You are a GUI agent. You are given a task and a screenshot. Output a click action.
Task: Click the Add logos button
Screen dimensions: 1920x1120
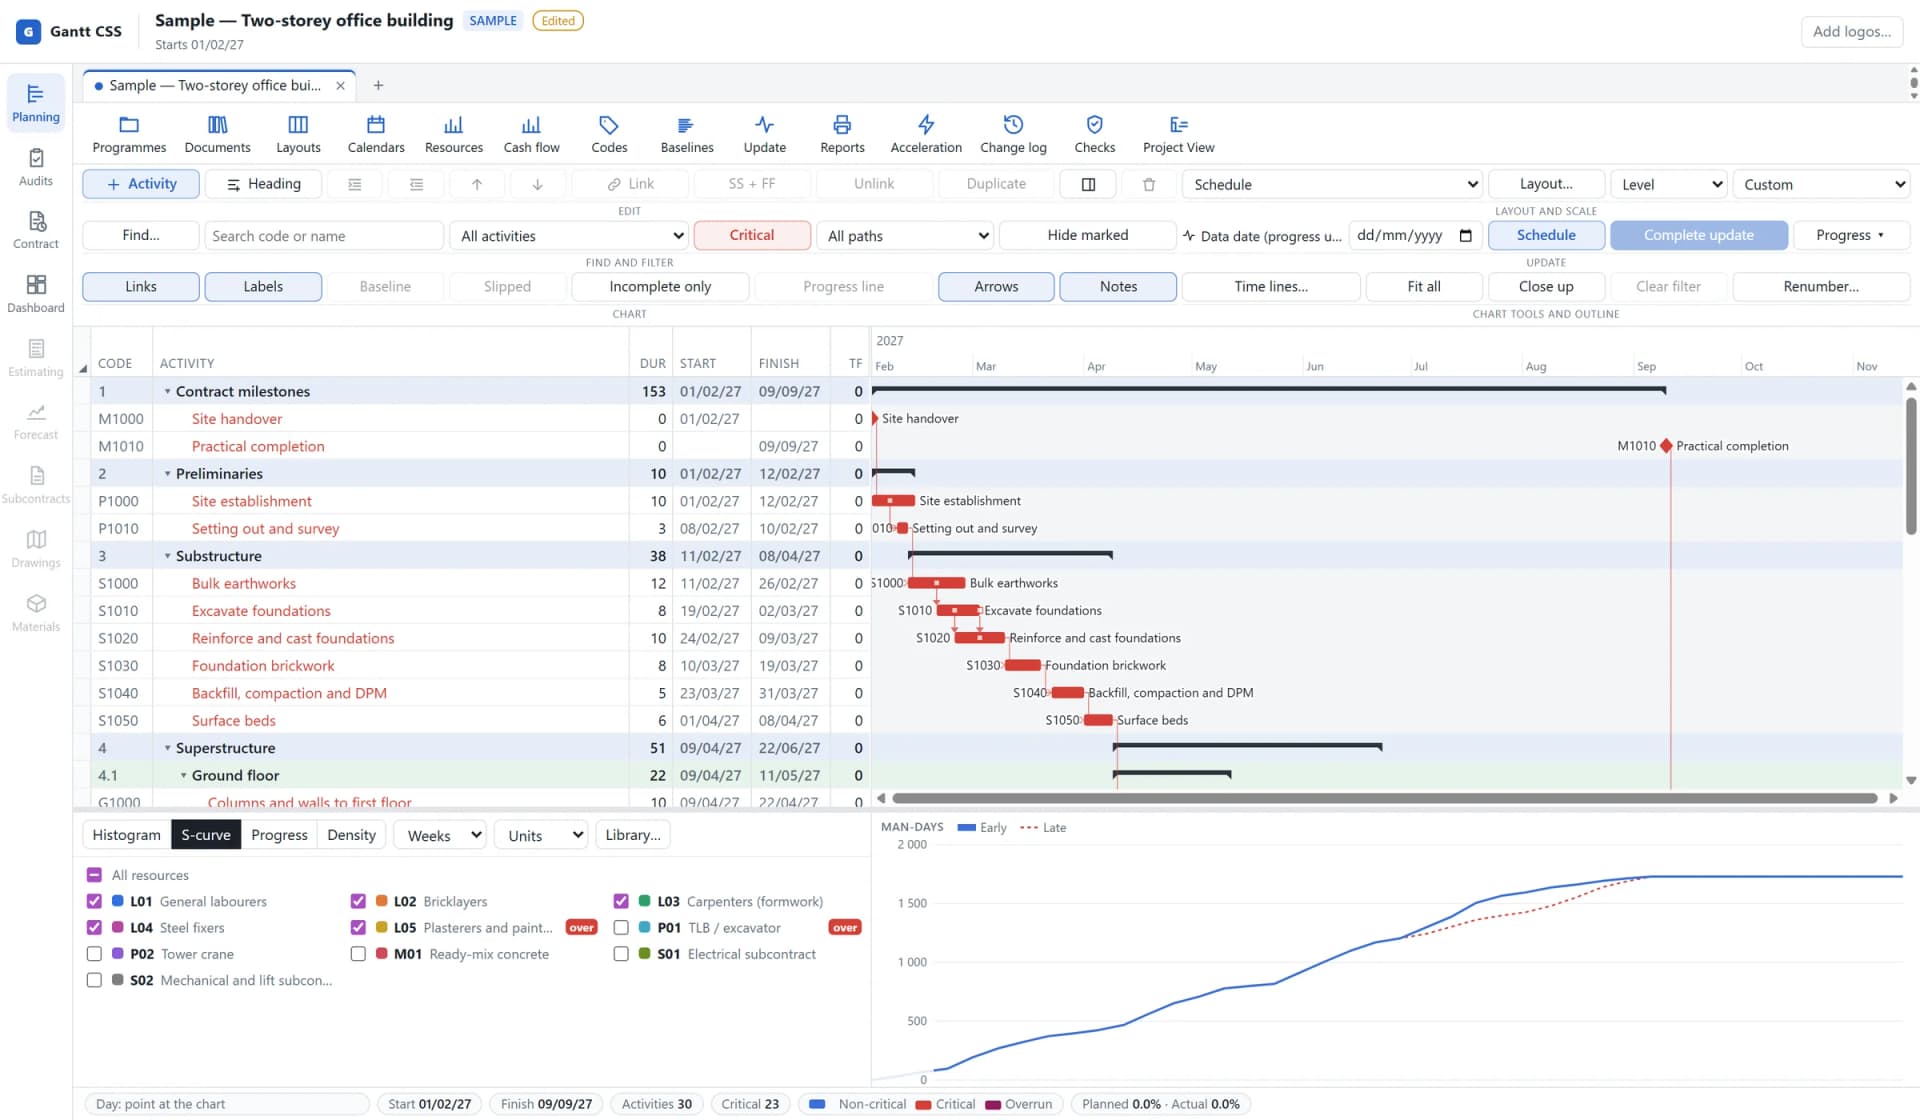click(x=1851, y=31)
